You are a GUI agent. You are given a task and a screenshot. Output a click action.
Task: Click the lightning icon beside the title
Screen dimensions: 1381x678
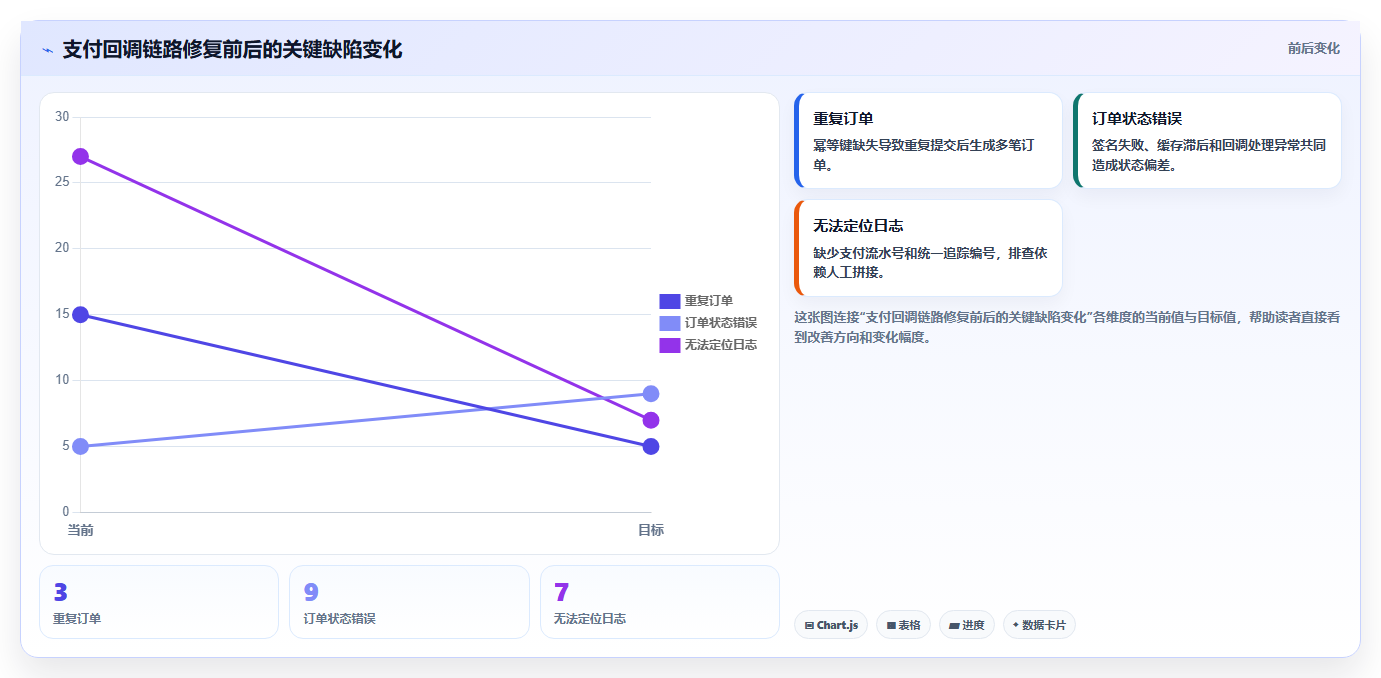pyautogui.click(x=47, y=50)
